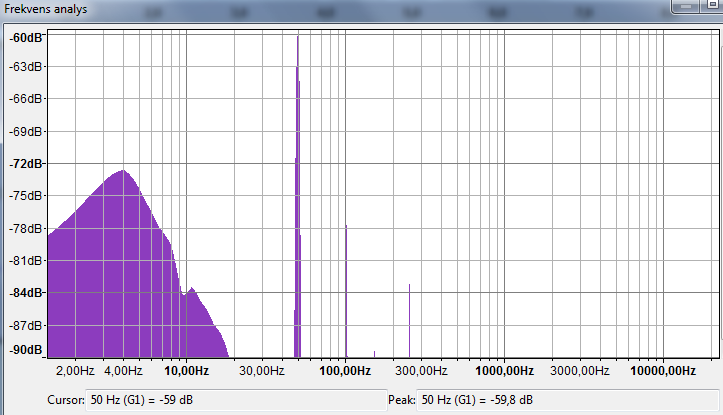The image size is (723, 415).
Task: Click the -90dB label on vertical axis
Action: click(27, 351)
